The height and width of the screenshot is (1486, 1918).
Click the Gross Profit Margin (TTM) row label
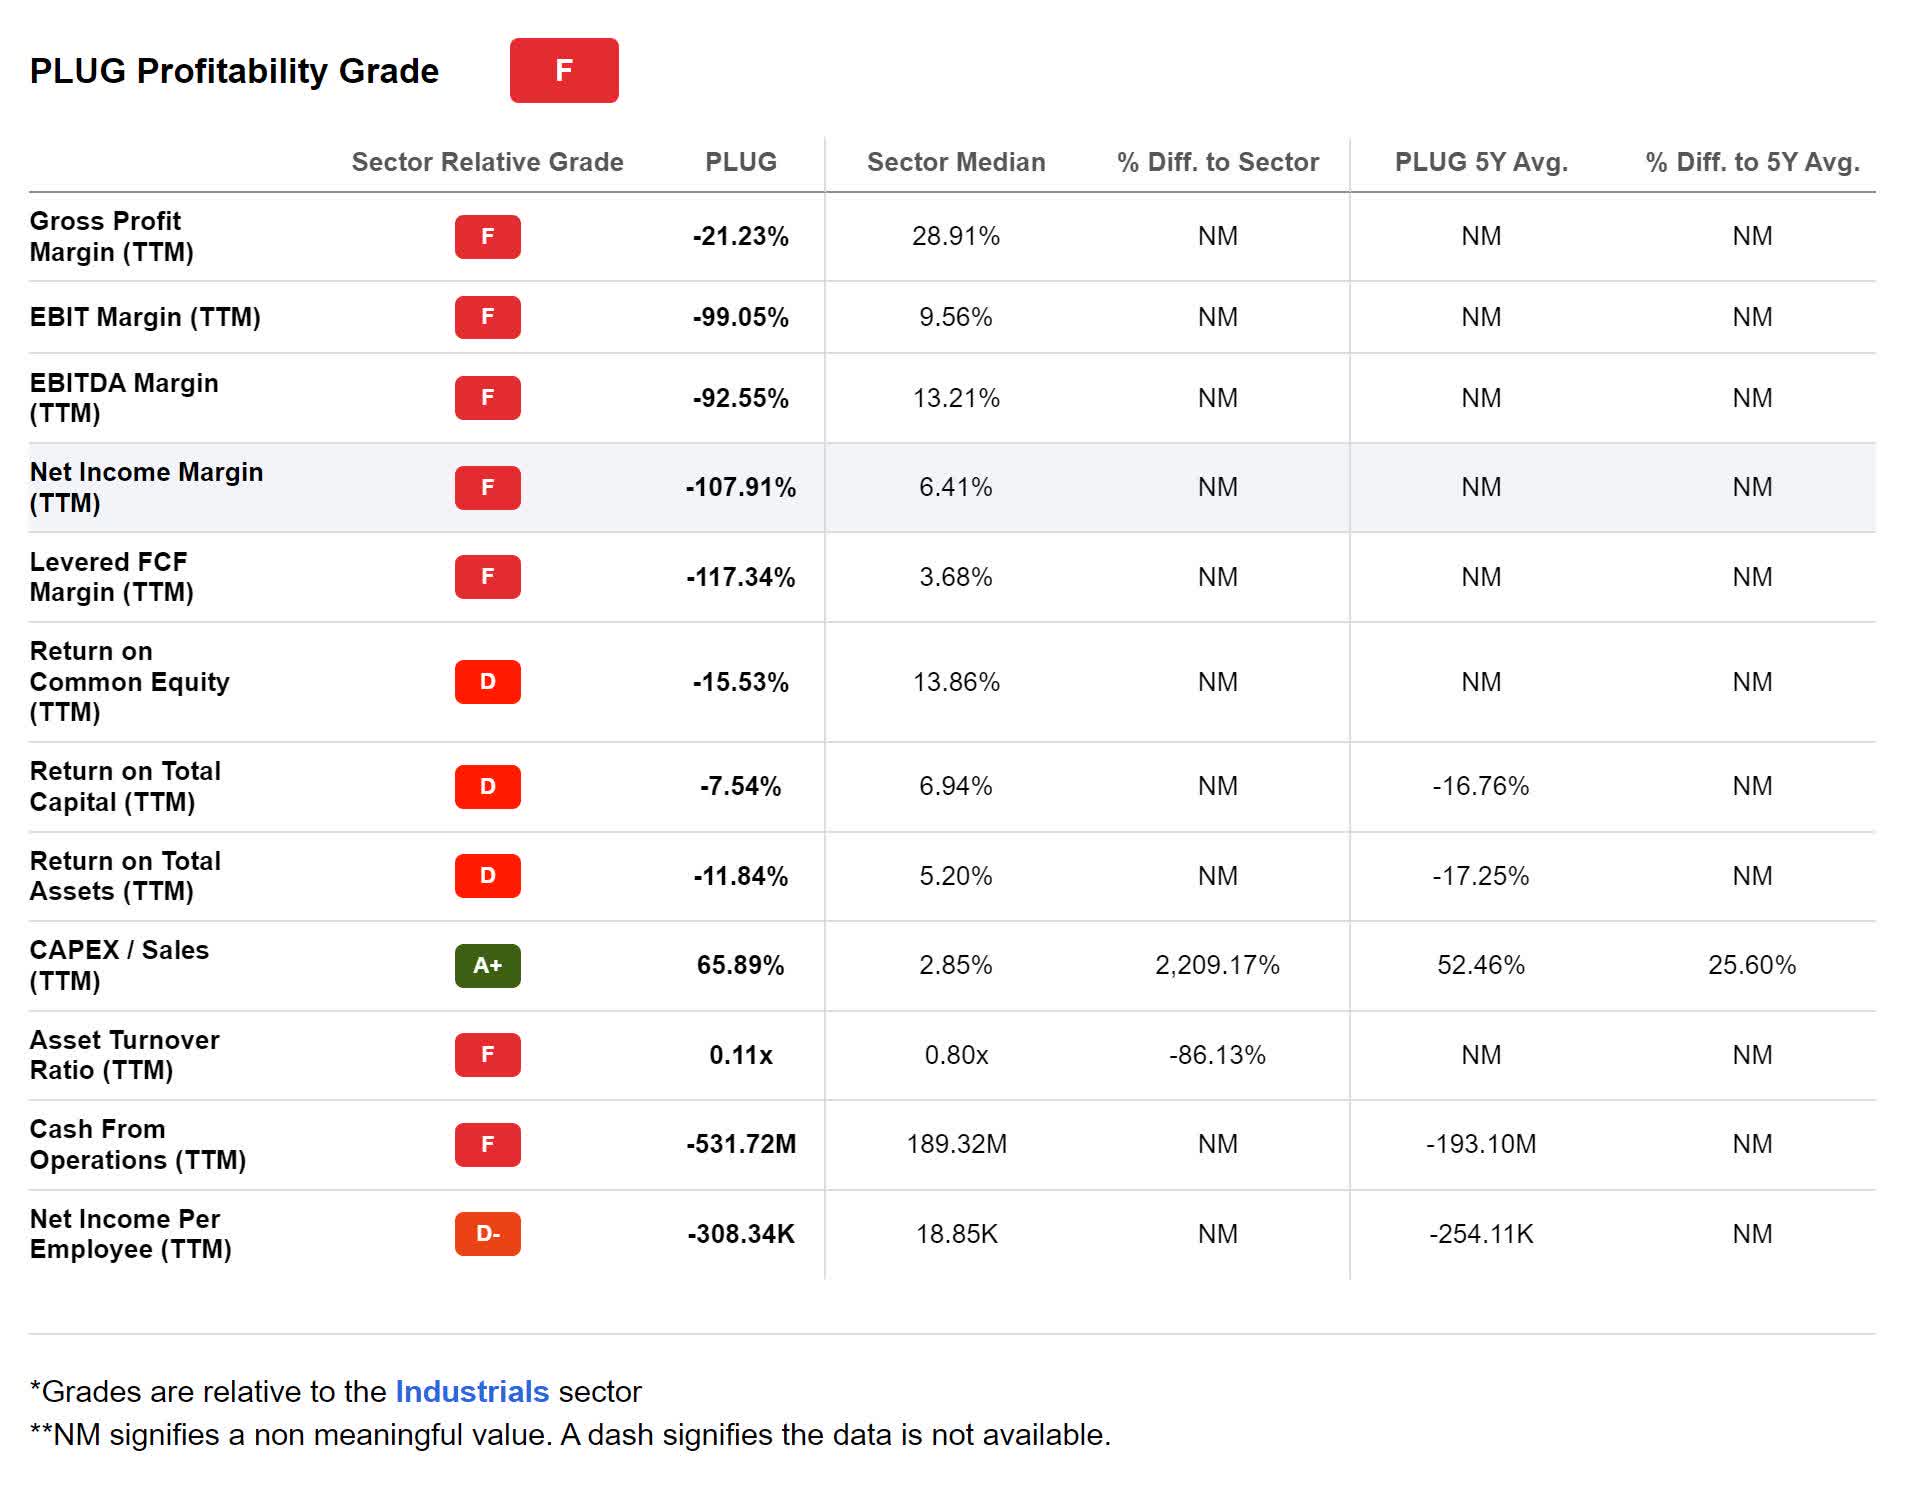(111, 236)
